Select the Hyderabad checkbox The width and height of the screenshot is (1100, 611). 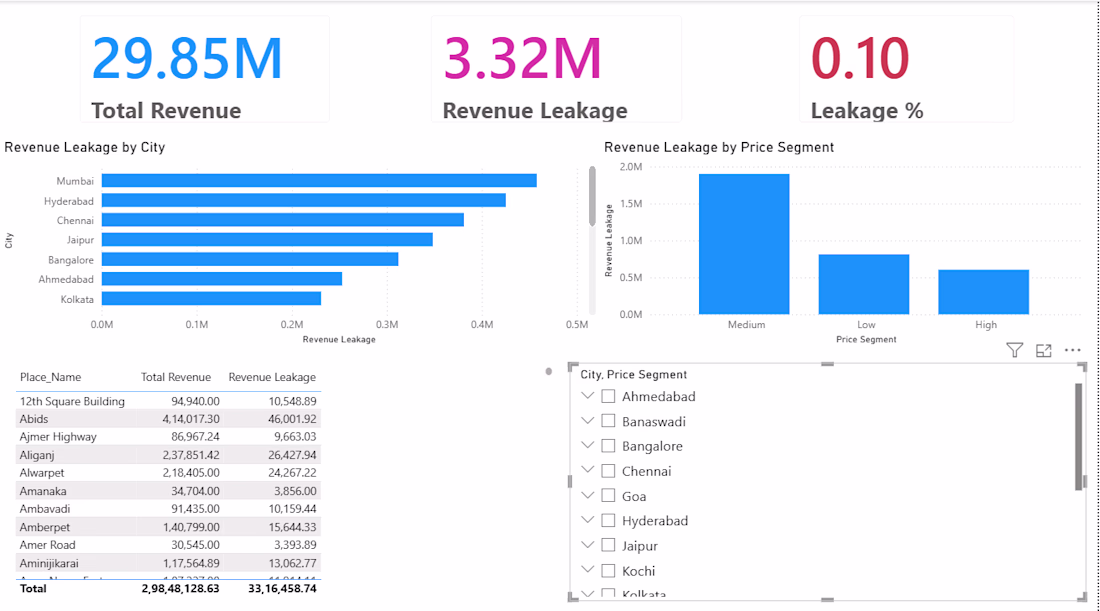pyautogui.click(x=608, y=521)
